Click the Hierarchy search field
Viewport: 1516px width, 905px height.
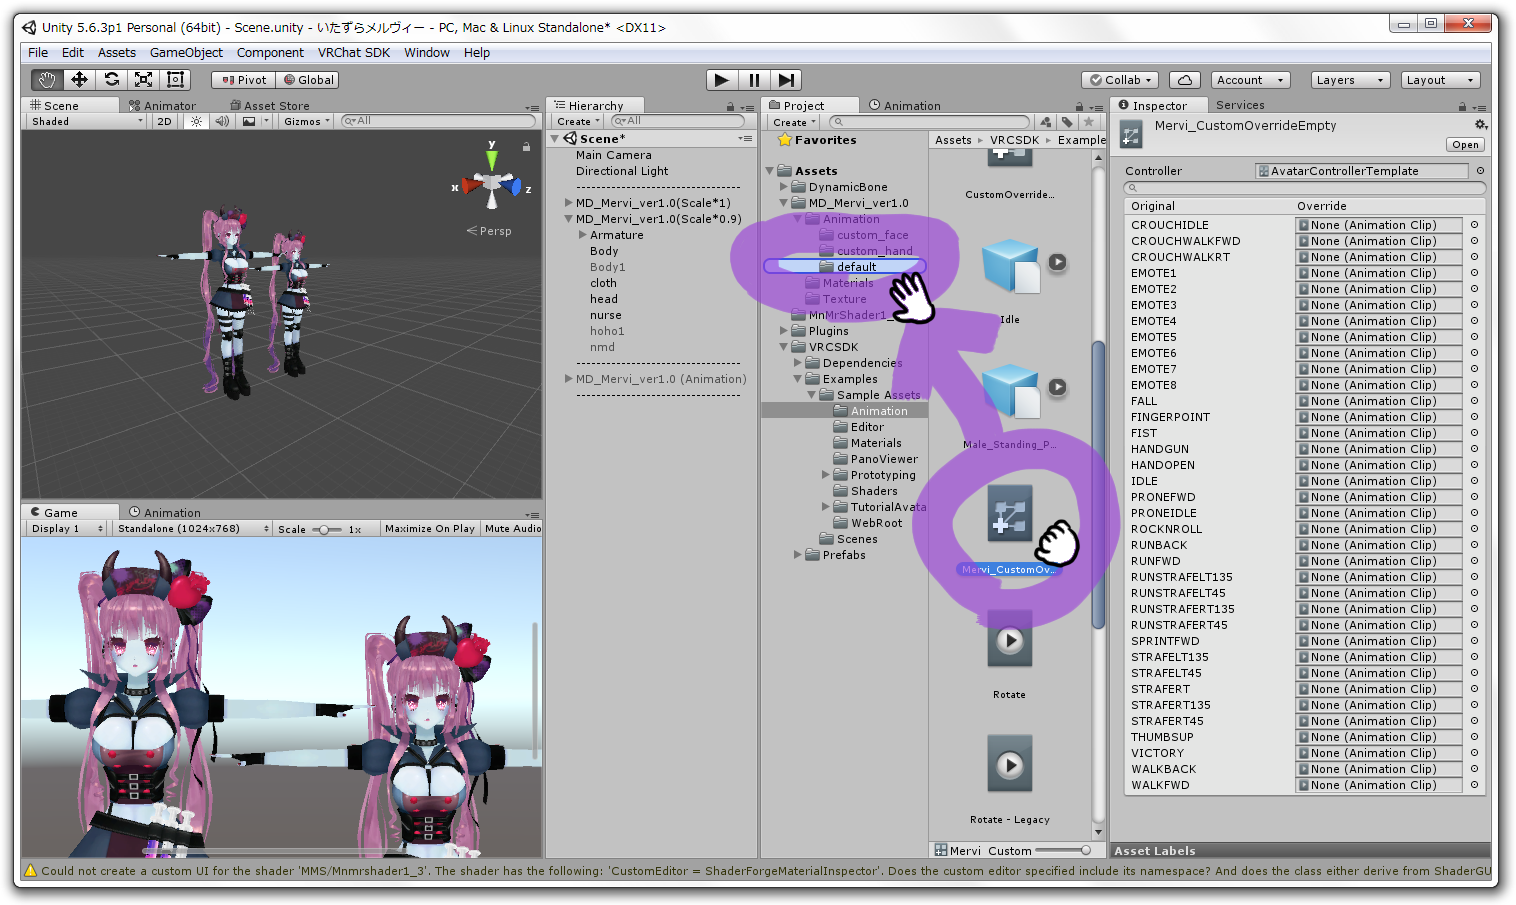click(x=677, y=121)
